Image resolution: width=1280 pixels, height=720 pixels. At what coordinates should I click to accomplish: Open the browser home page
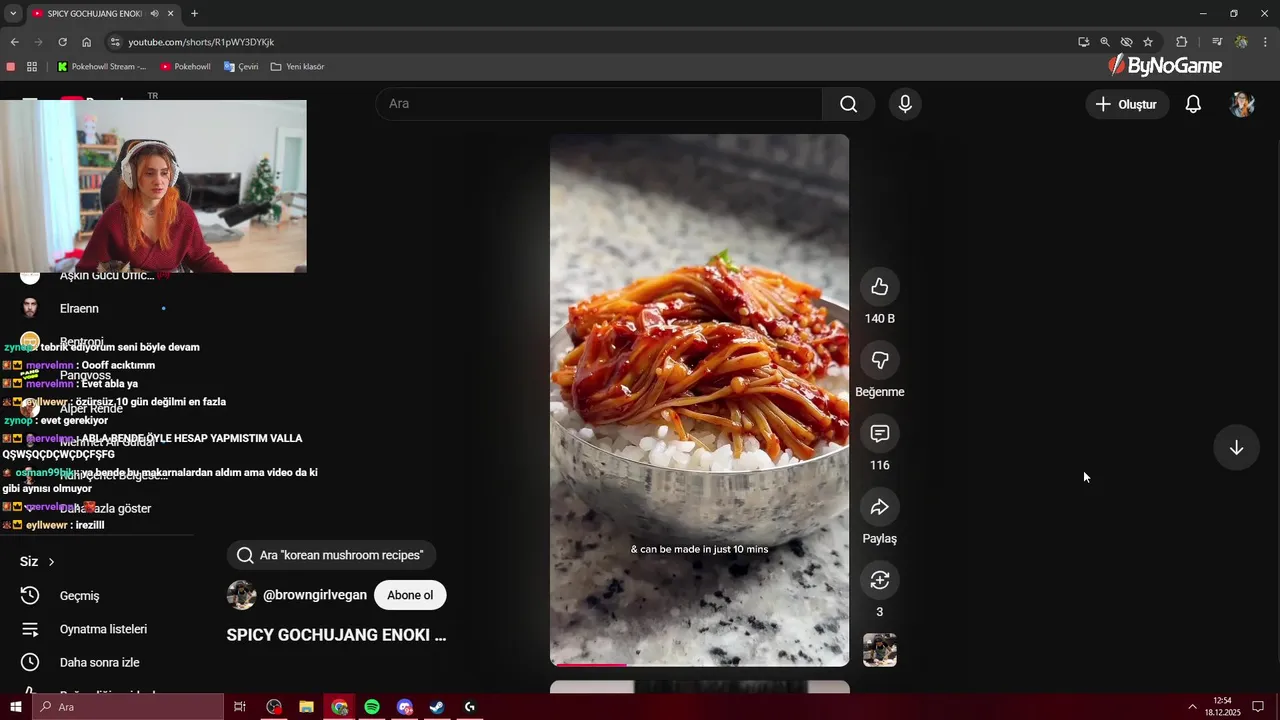click(86, 42)
